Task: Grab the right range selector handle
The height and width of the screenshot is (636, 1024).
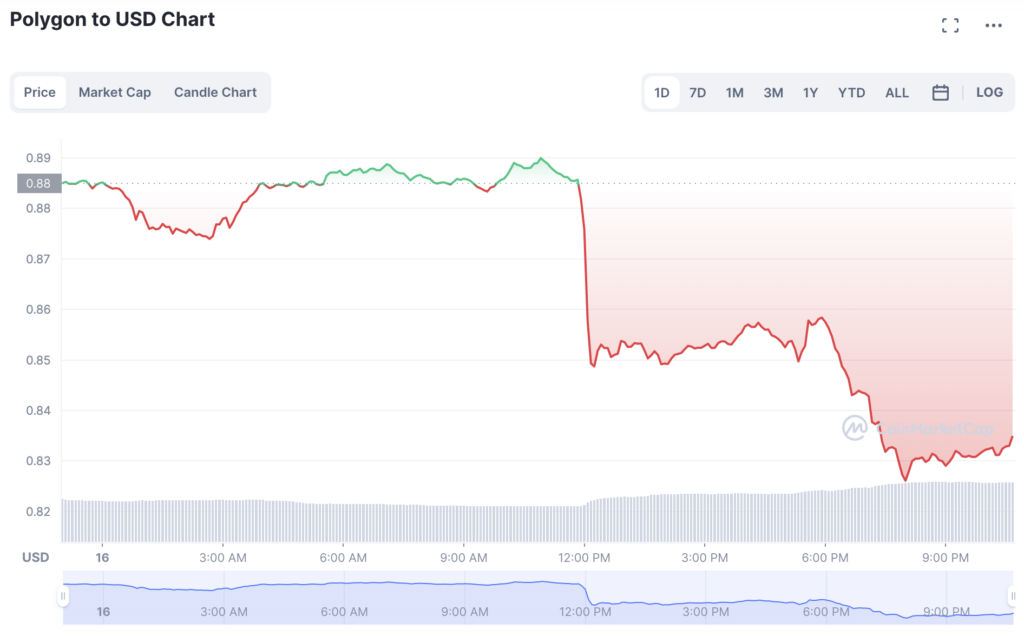Action: [x=1013, y=596]
